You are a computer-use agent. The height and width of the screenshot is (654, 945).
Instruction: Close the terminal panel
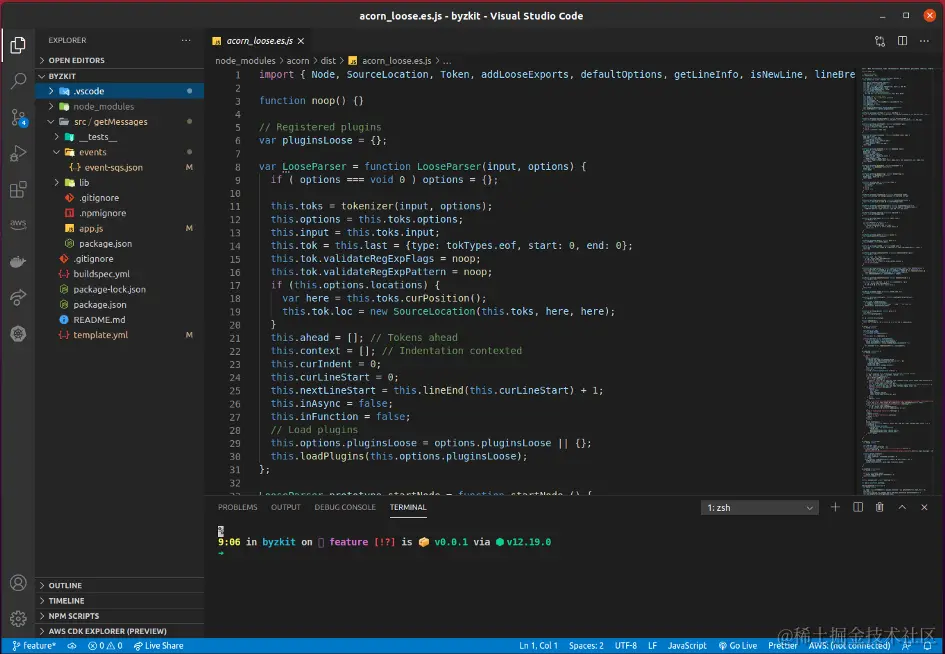925,507
